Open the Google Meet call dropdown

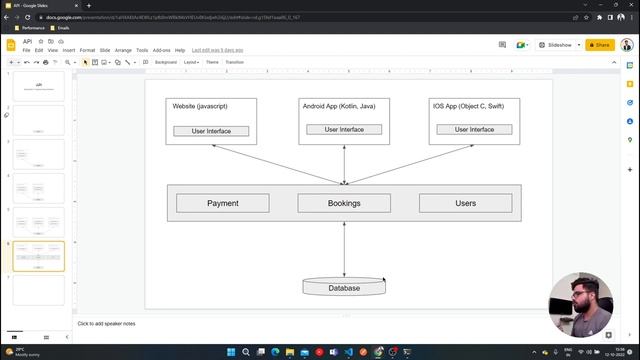click(522, 45)
